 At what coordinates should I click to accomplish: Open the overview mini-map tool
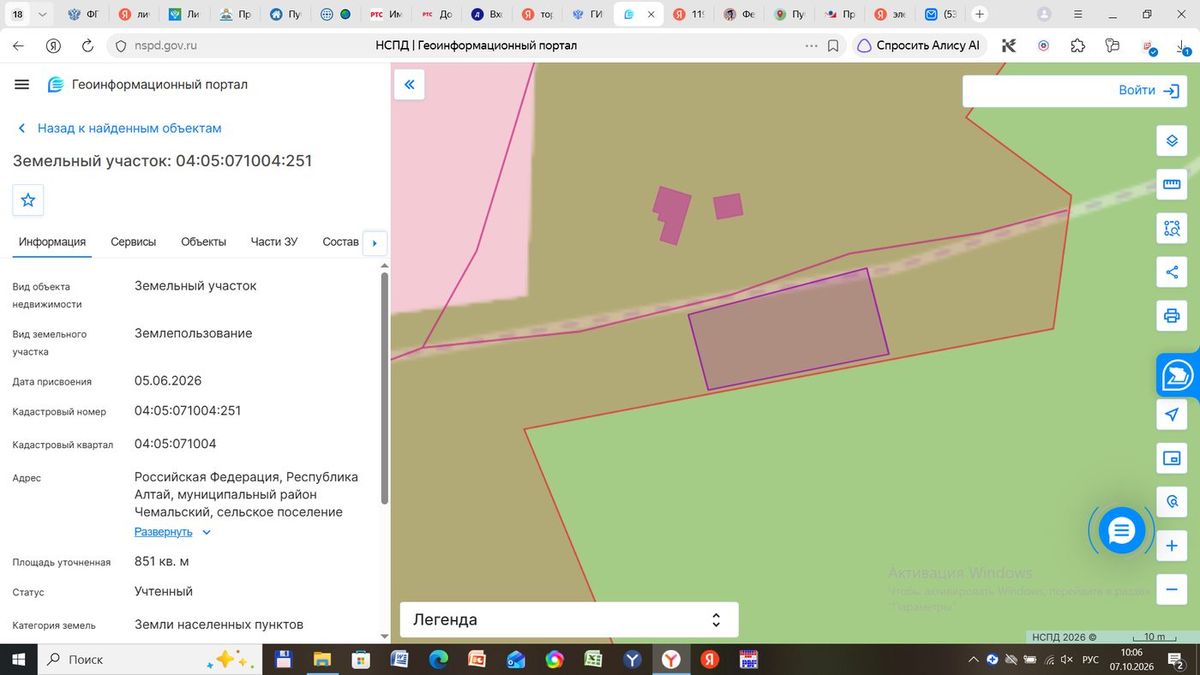point(1171,458)
